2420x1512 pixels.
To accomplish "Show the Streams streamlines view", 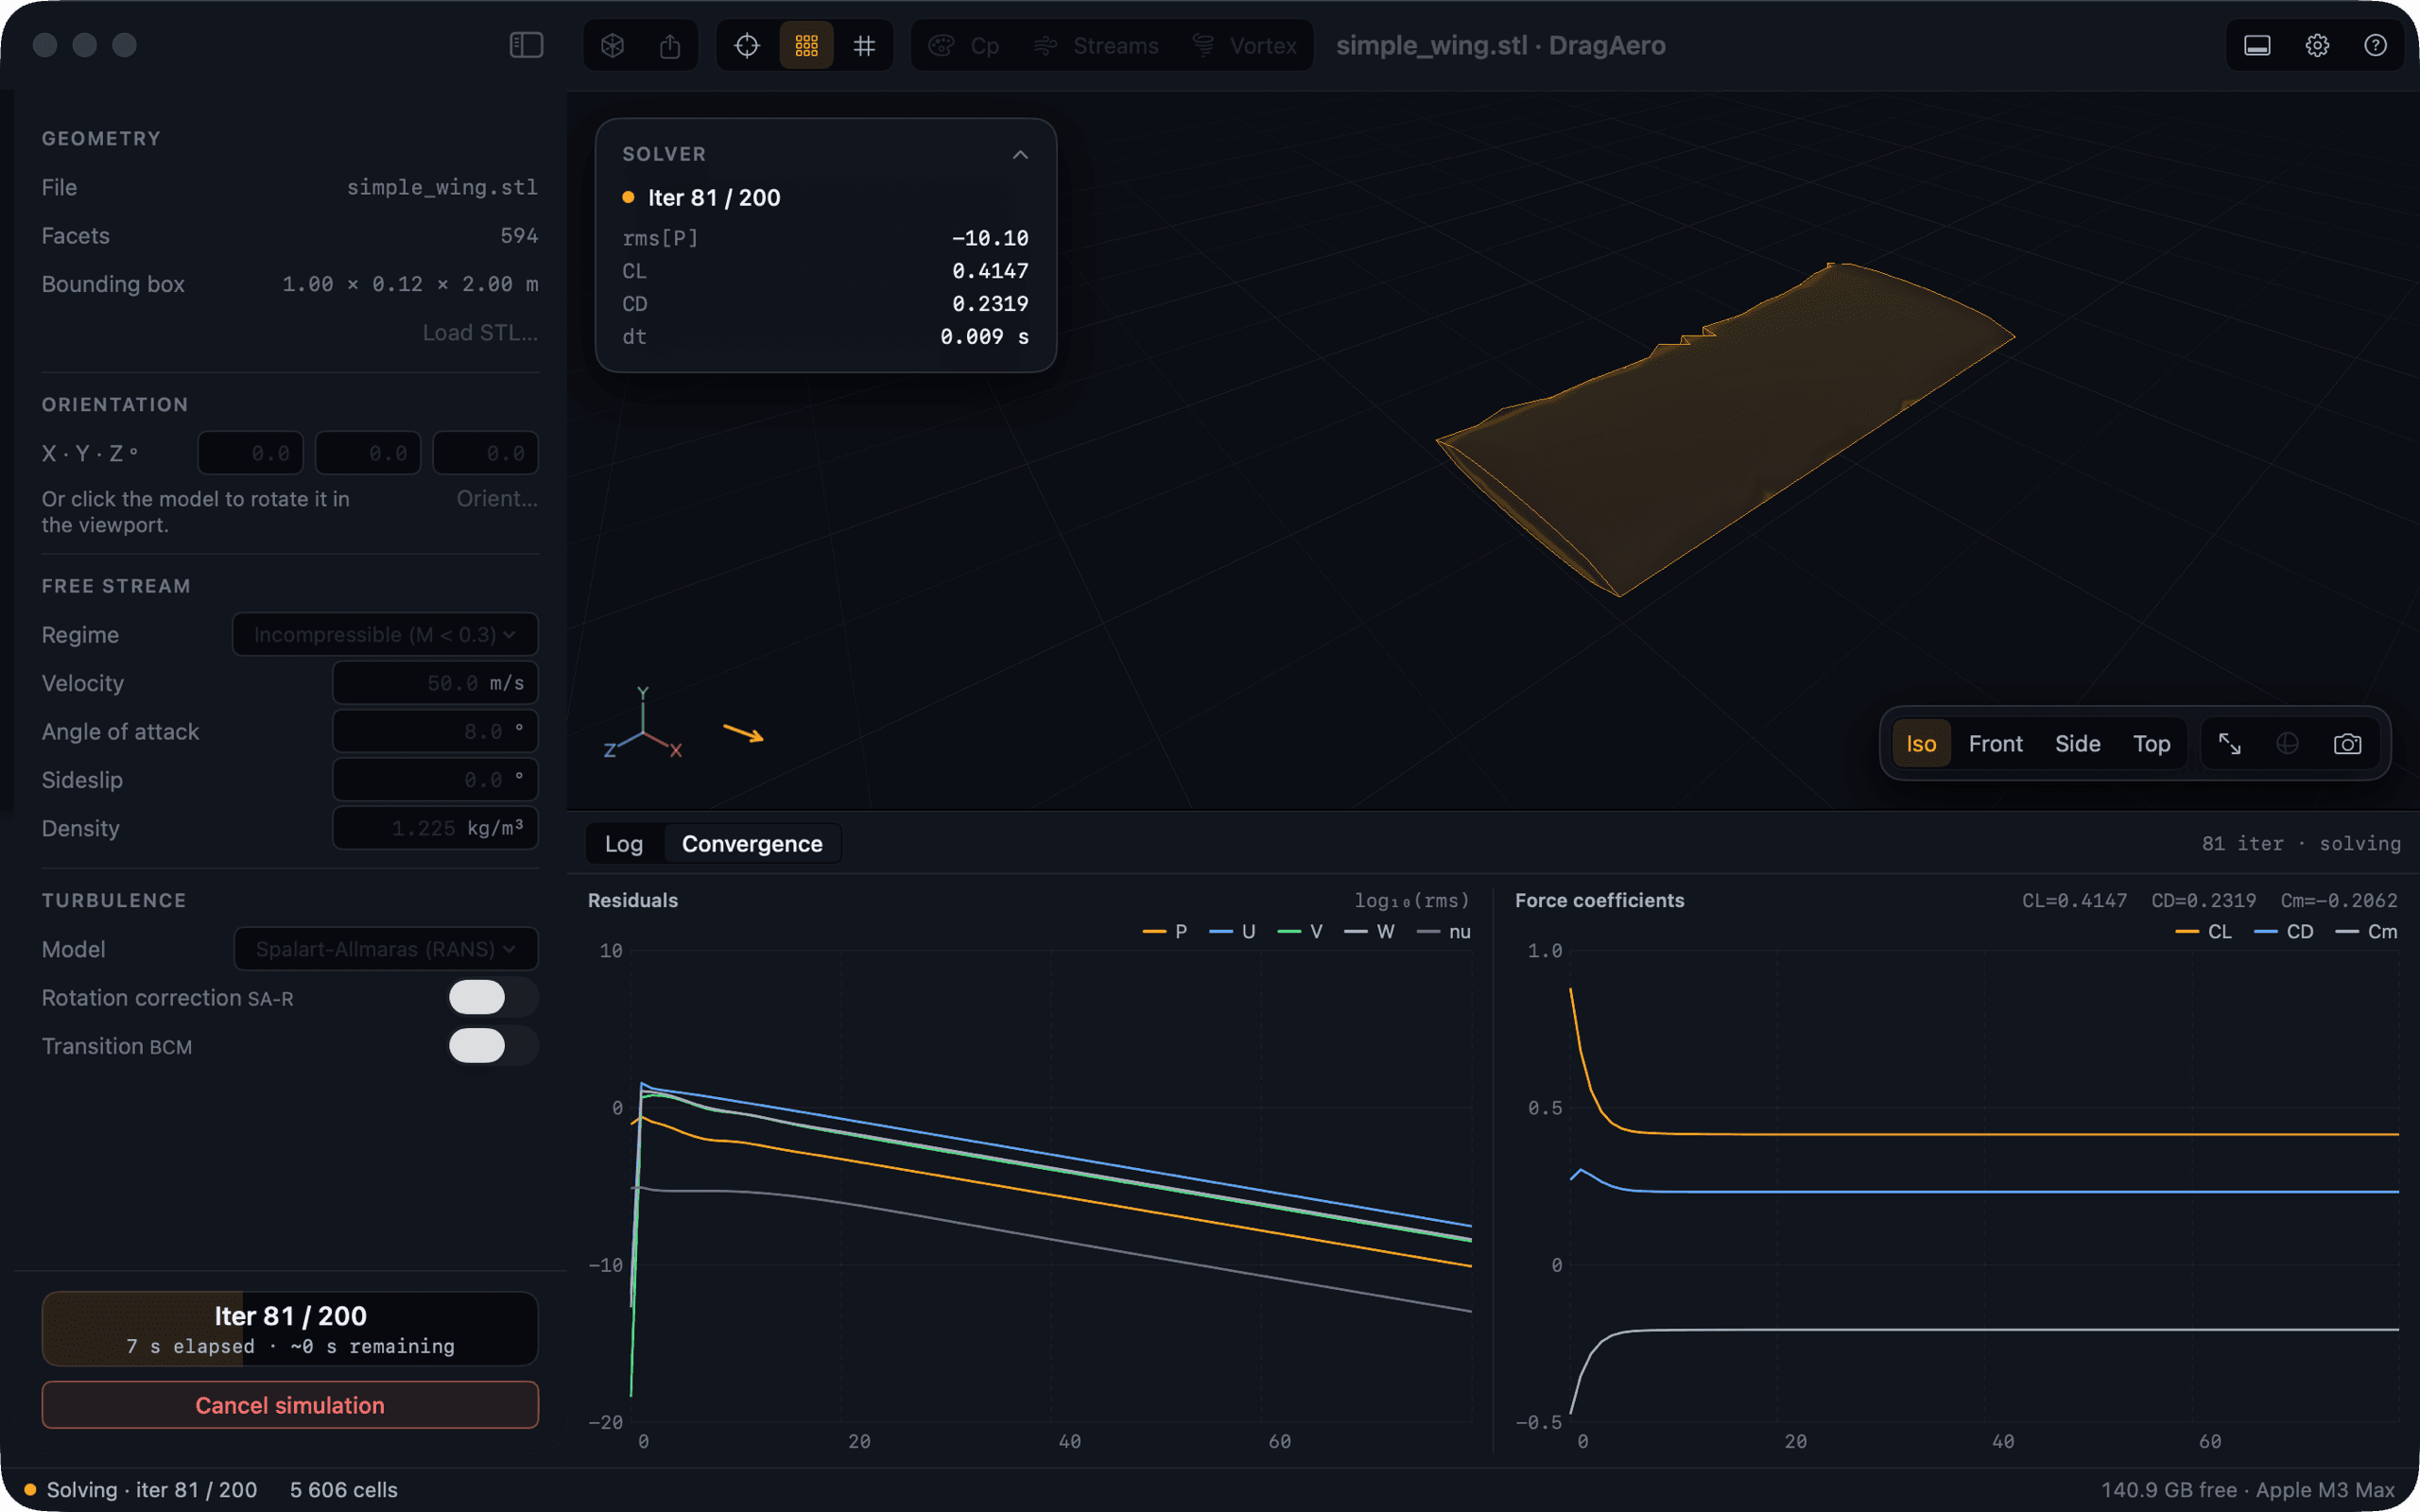I will [x=1096, y=45].
